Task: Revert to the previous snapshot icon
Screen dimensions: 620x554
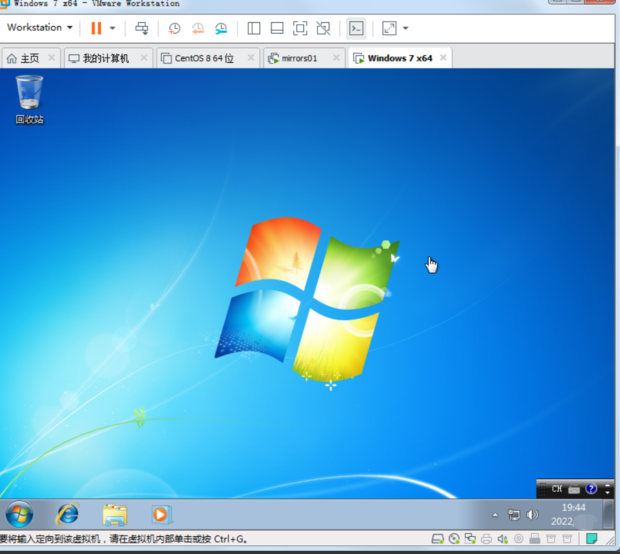Action: pos(198,28)
